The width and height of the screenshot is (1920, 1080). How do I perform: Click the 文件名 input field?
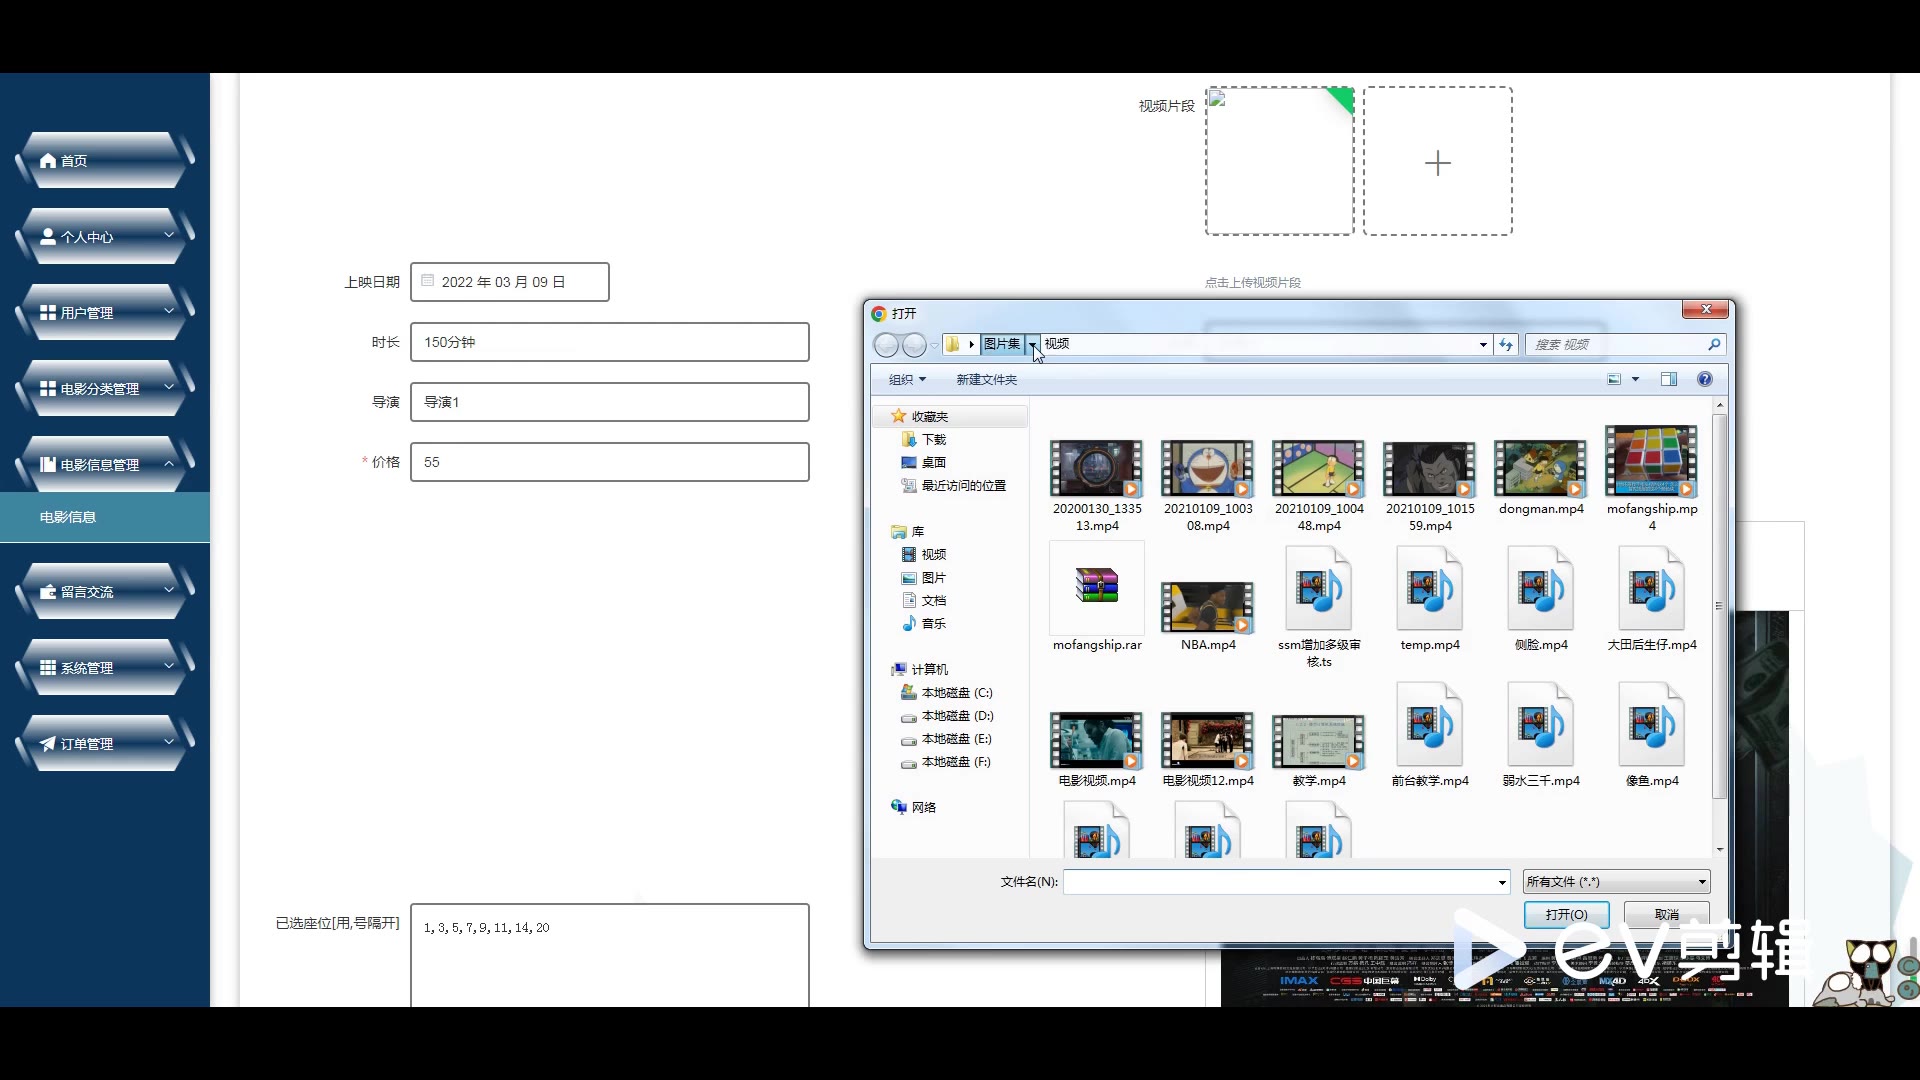point(1280,881)
